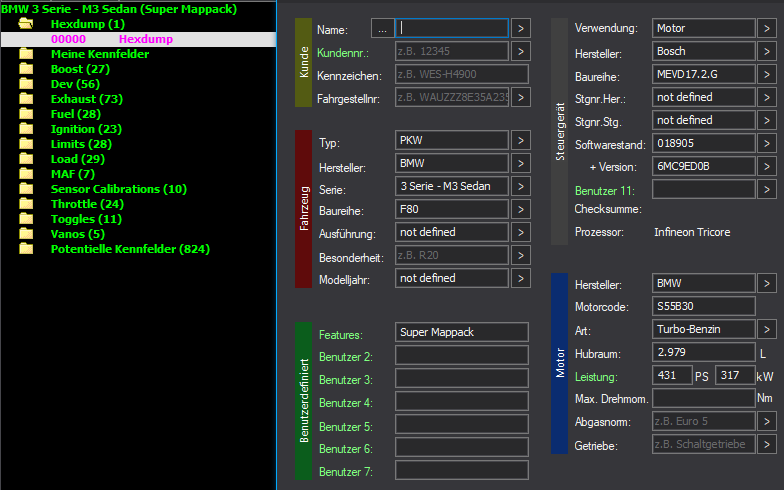Select the 00000 Hexdump tree entry

coord(138,39)
